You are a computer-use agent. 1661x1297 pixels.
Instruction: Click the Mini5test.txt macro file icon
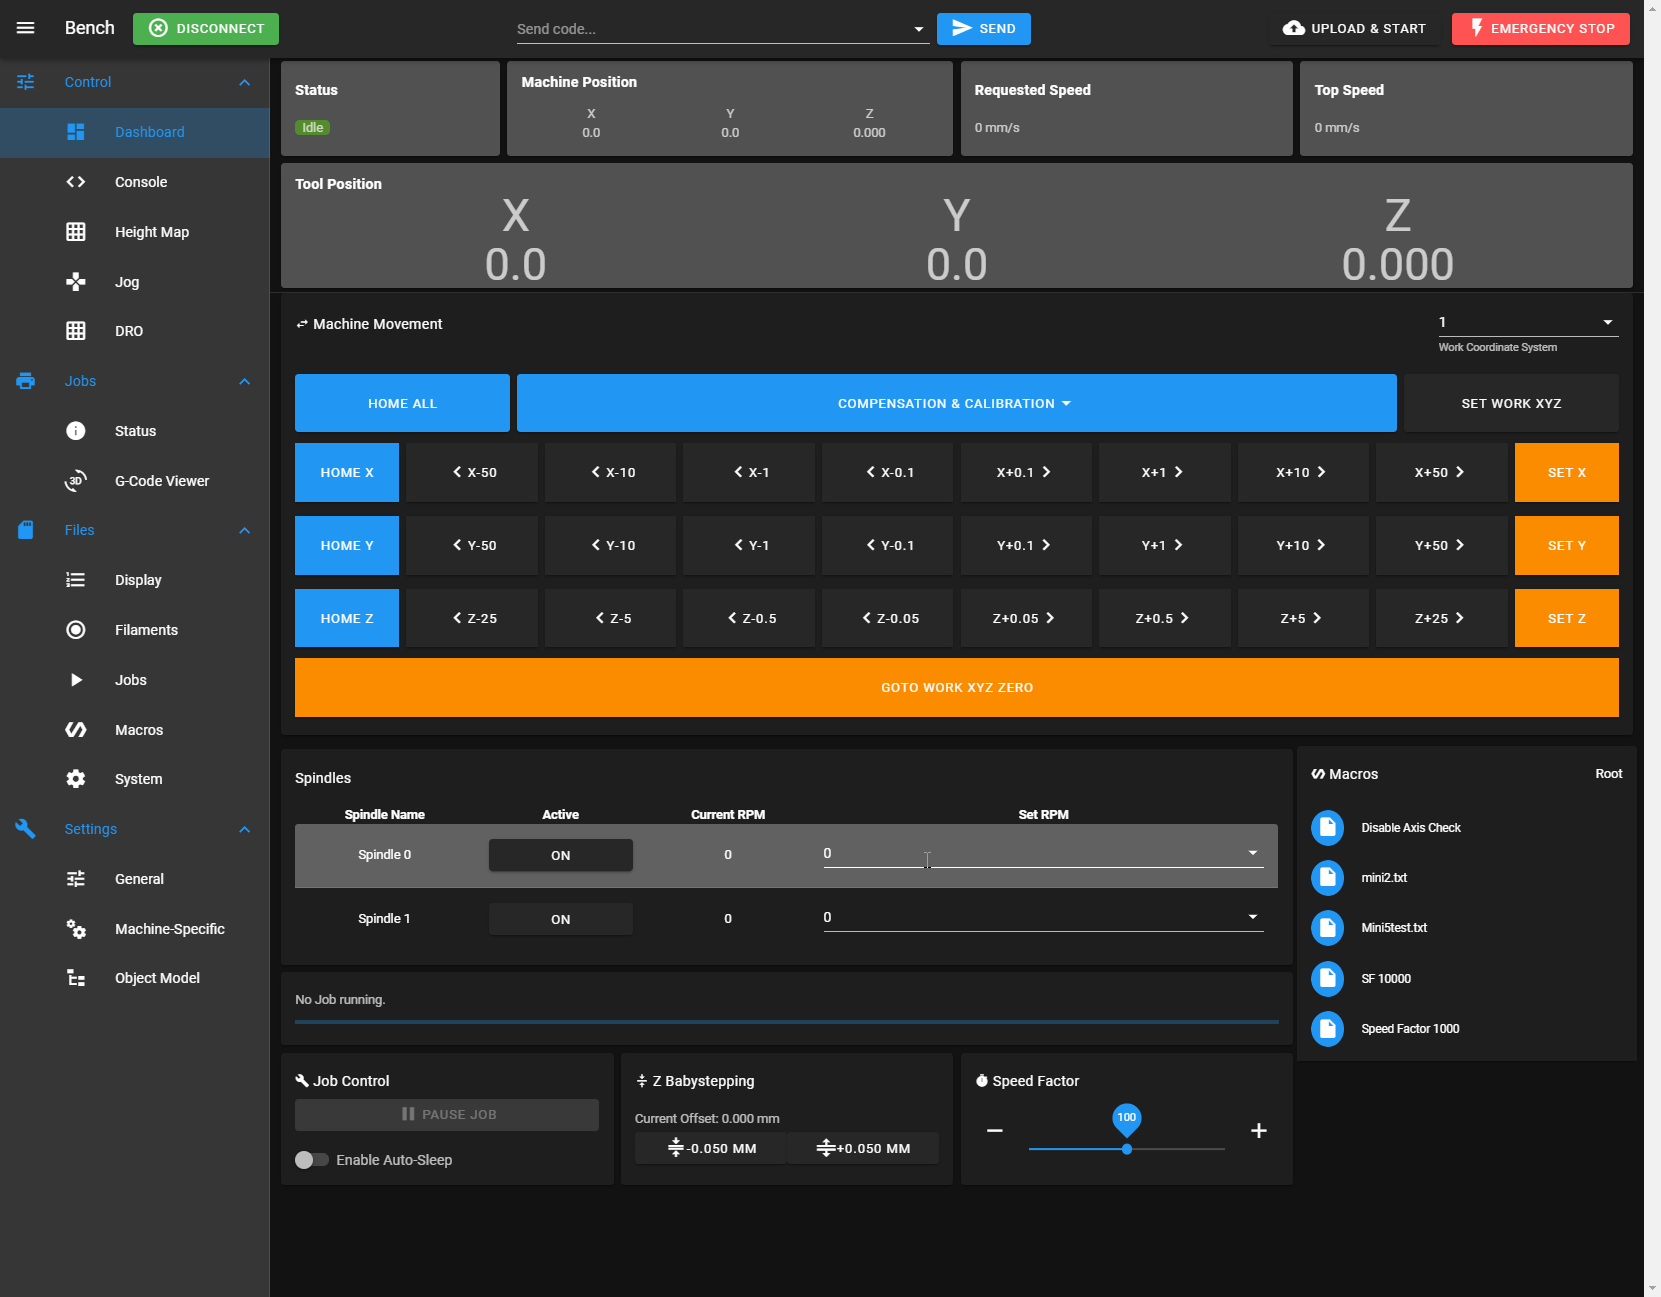click(1327, 928)
